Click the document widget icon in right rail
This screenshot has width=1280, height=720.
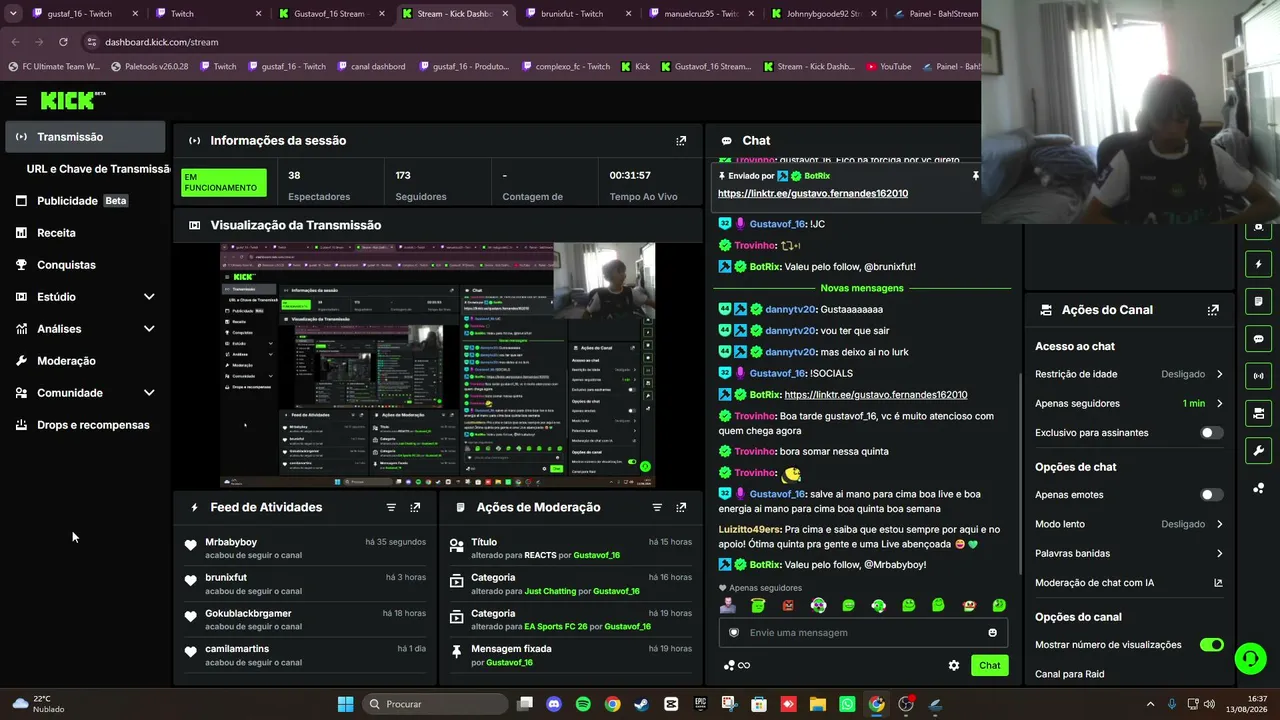(1259, 301)
